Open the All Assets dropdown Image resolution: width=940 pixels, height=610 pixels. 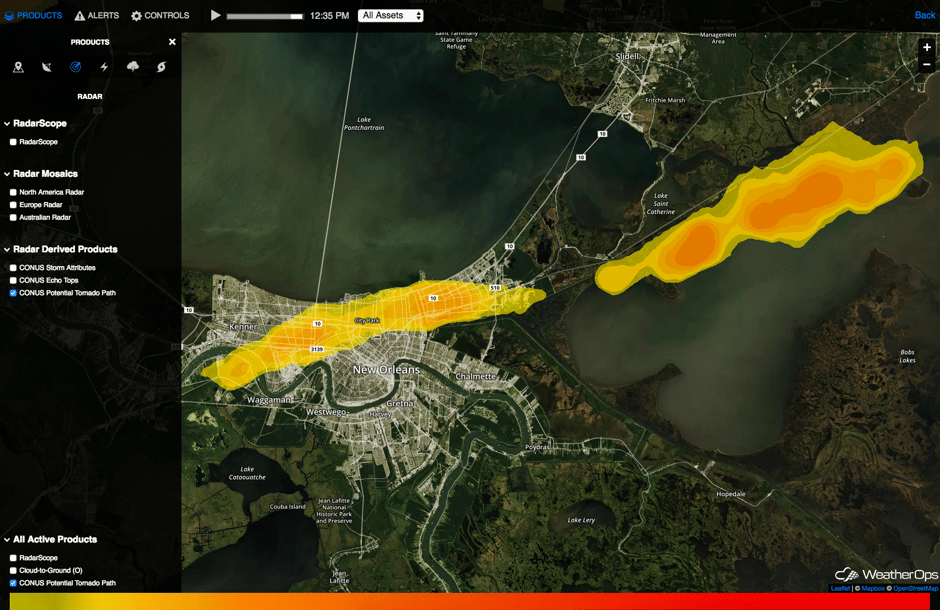pos(391,15)
